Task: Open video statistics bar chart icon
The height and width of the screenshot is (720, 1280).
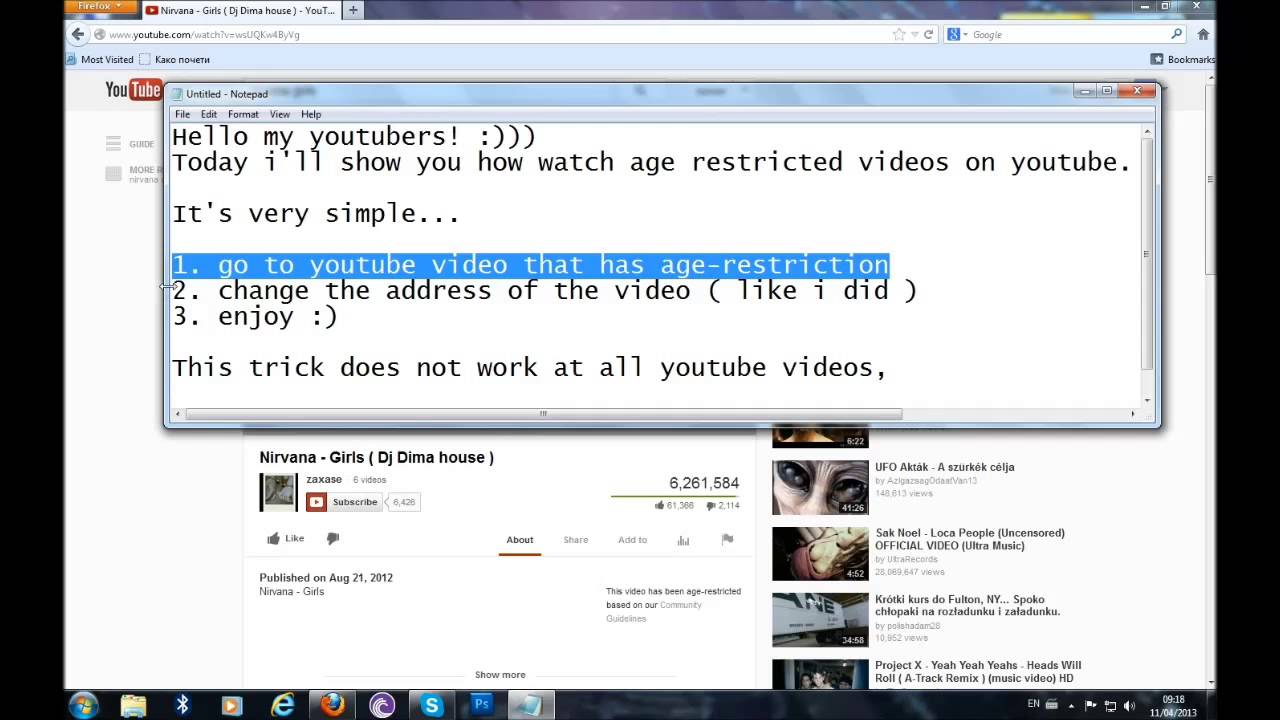Action: pos(683,540)
